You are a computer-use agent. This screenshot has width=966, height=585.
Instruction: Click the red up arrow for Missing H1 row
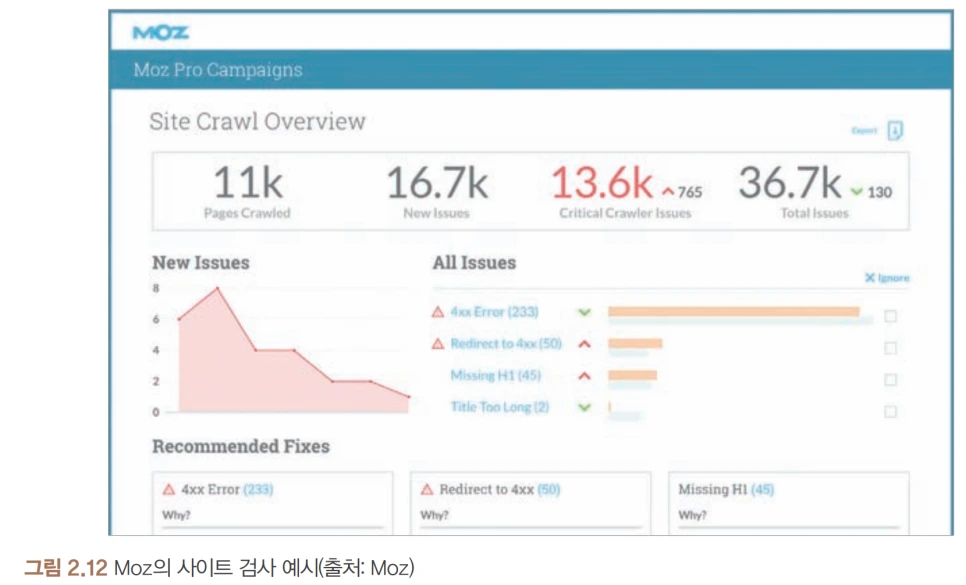(x=585, y=376)
